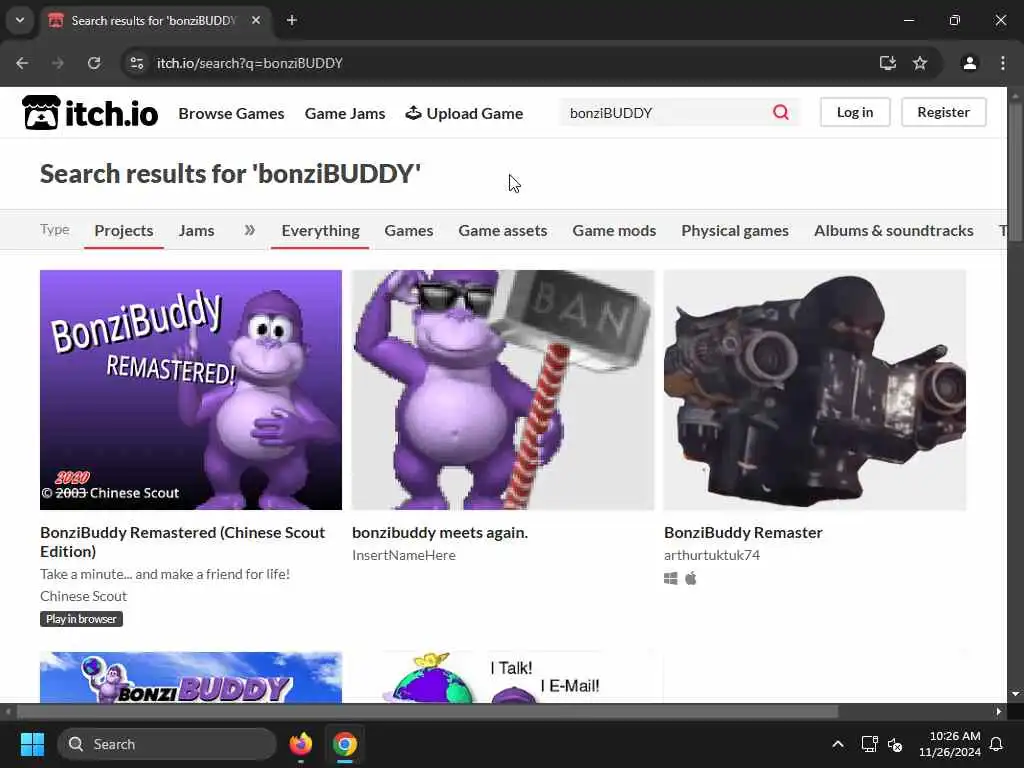
Task: Visit author Chinese Scout's page
Action: coord(84,596)
